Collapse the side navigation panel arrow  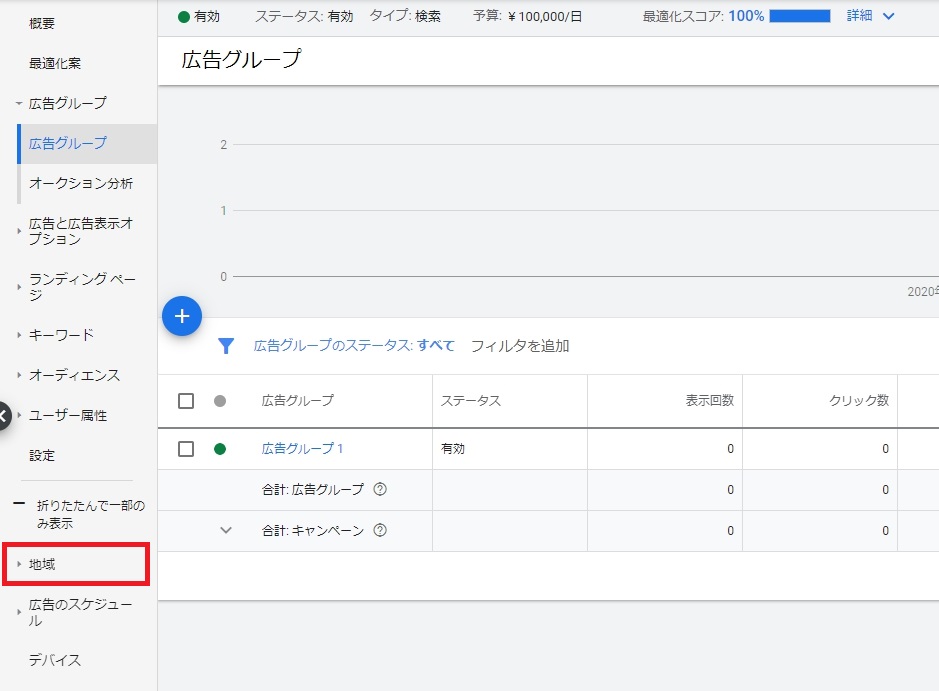[x=4, y=416]
